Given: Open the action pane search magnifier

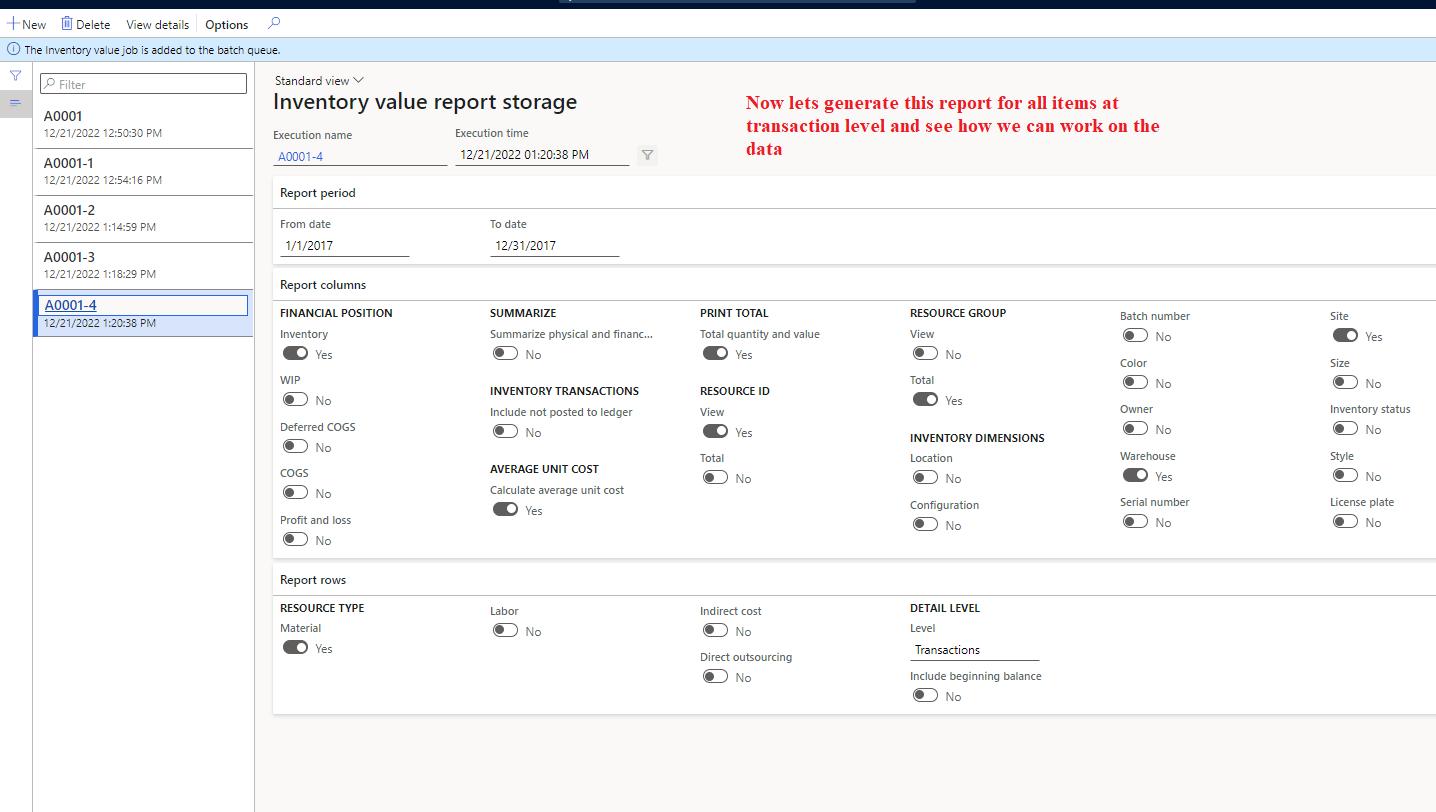Looking at the screenshot, I should (272, 22).
